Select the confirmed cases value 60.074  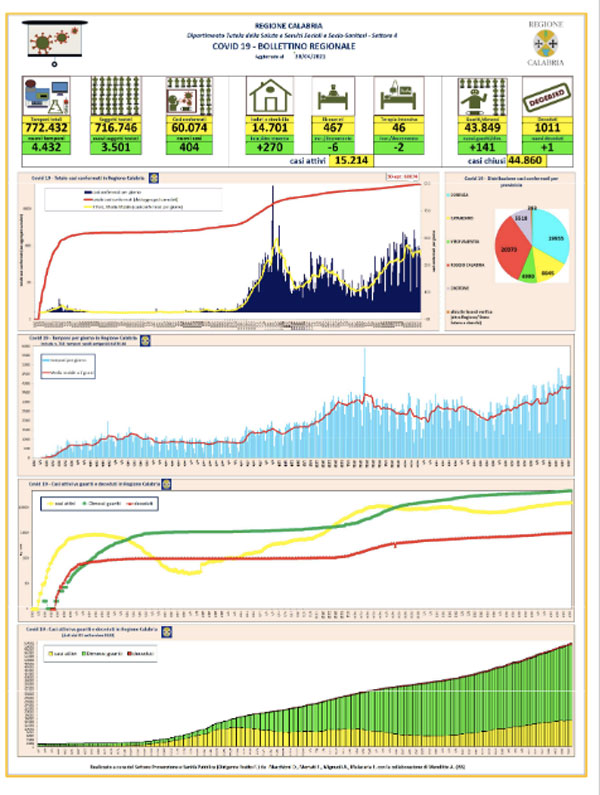tap(189, 128)
